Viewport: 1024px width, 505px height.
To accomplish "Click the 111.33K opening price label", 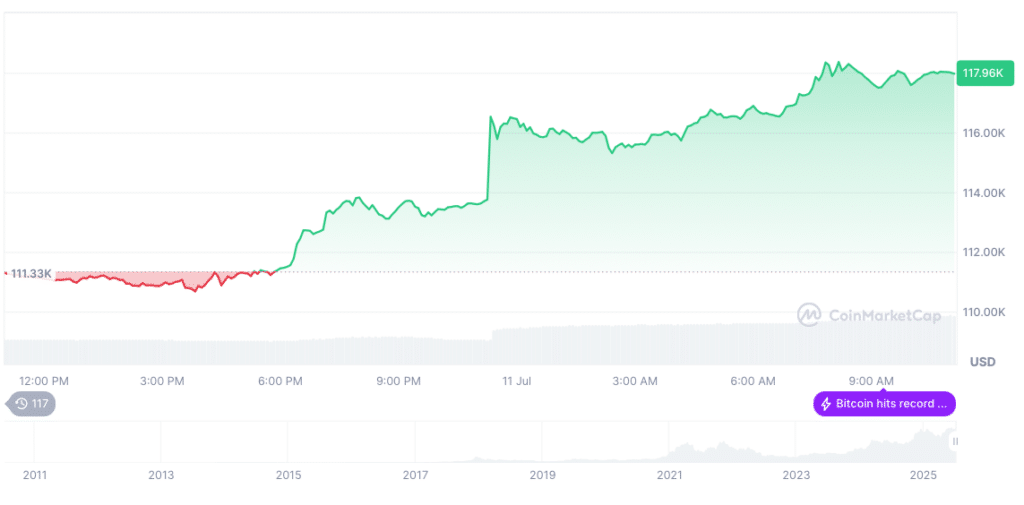I will [x=31, y=273].
